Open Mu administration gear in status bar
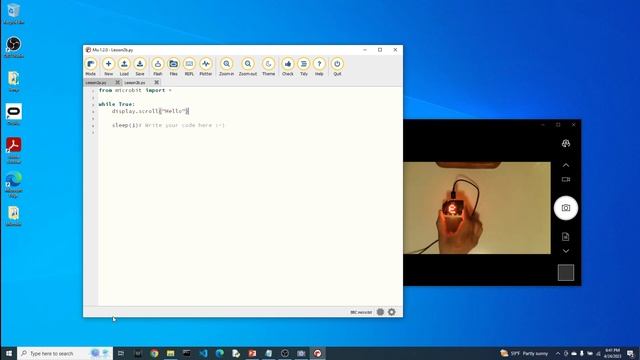The image size is (640, 360). pos(392,312)
